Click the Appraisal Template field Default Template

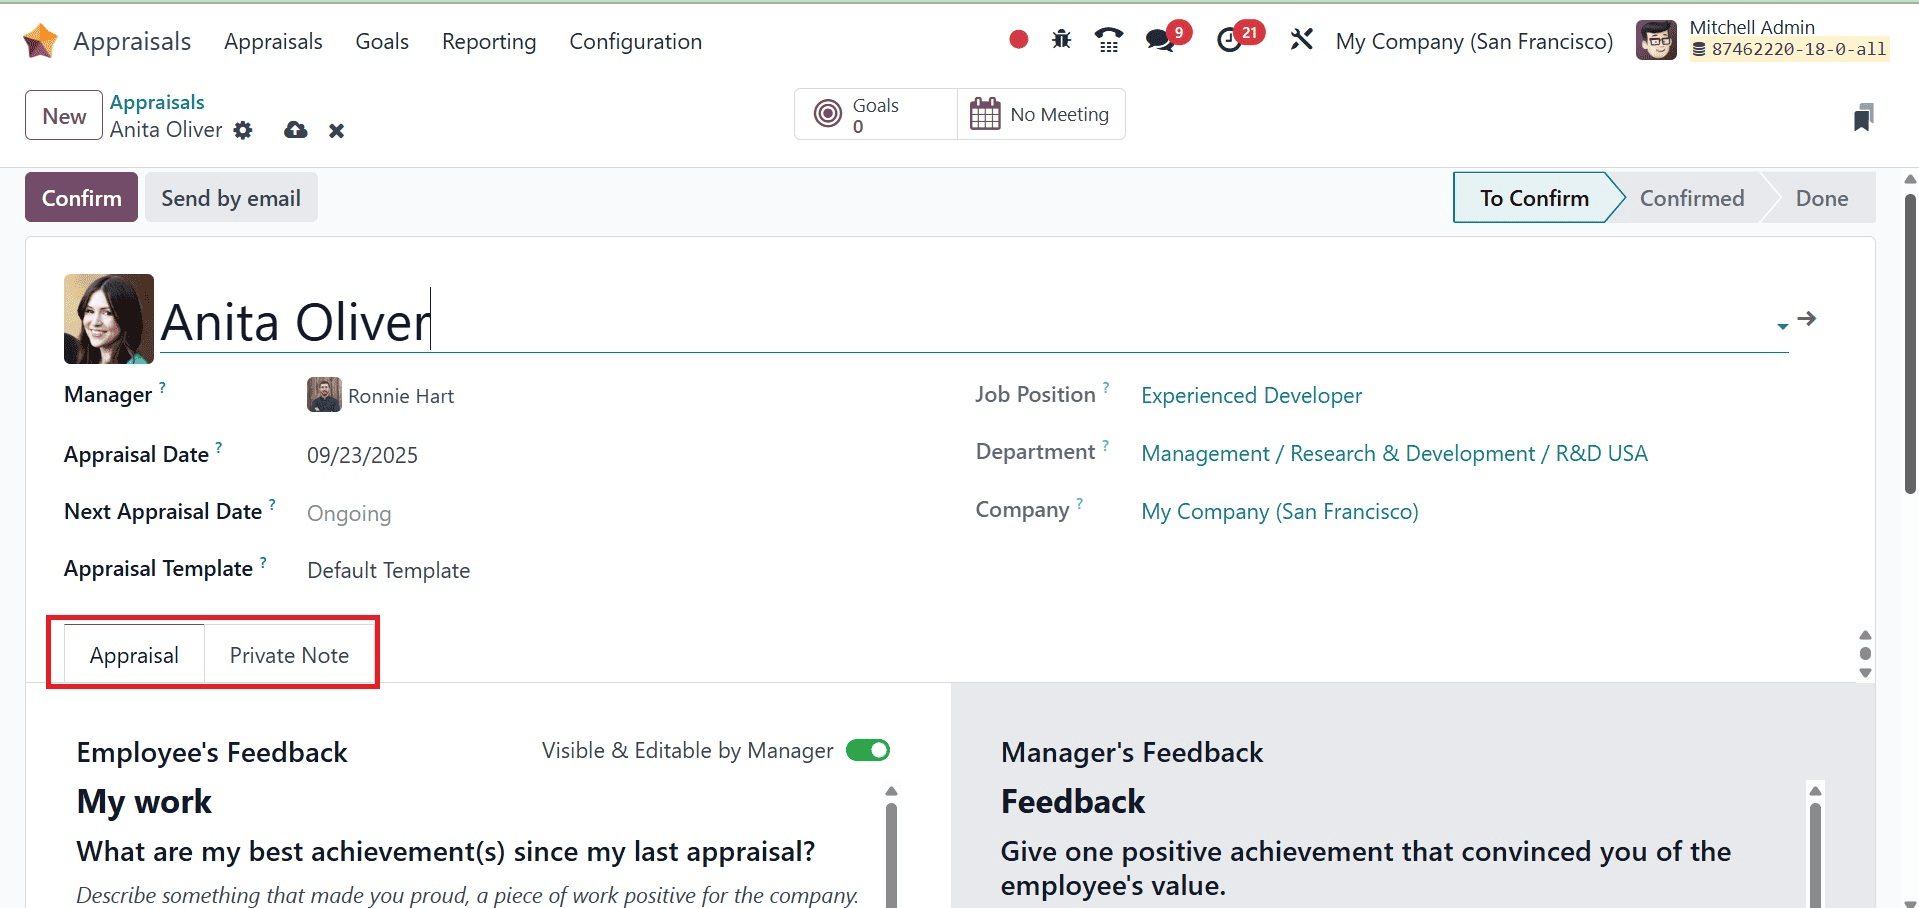[388, 570]
